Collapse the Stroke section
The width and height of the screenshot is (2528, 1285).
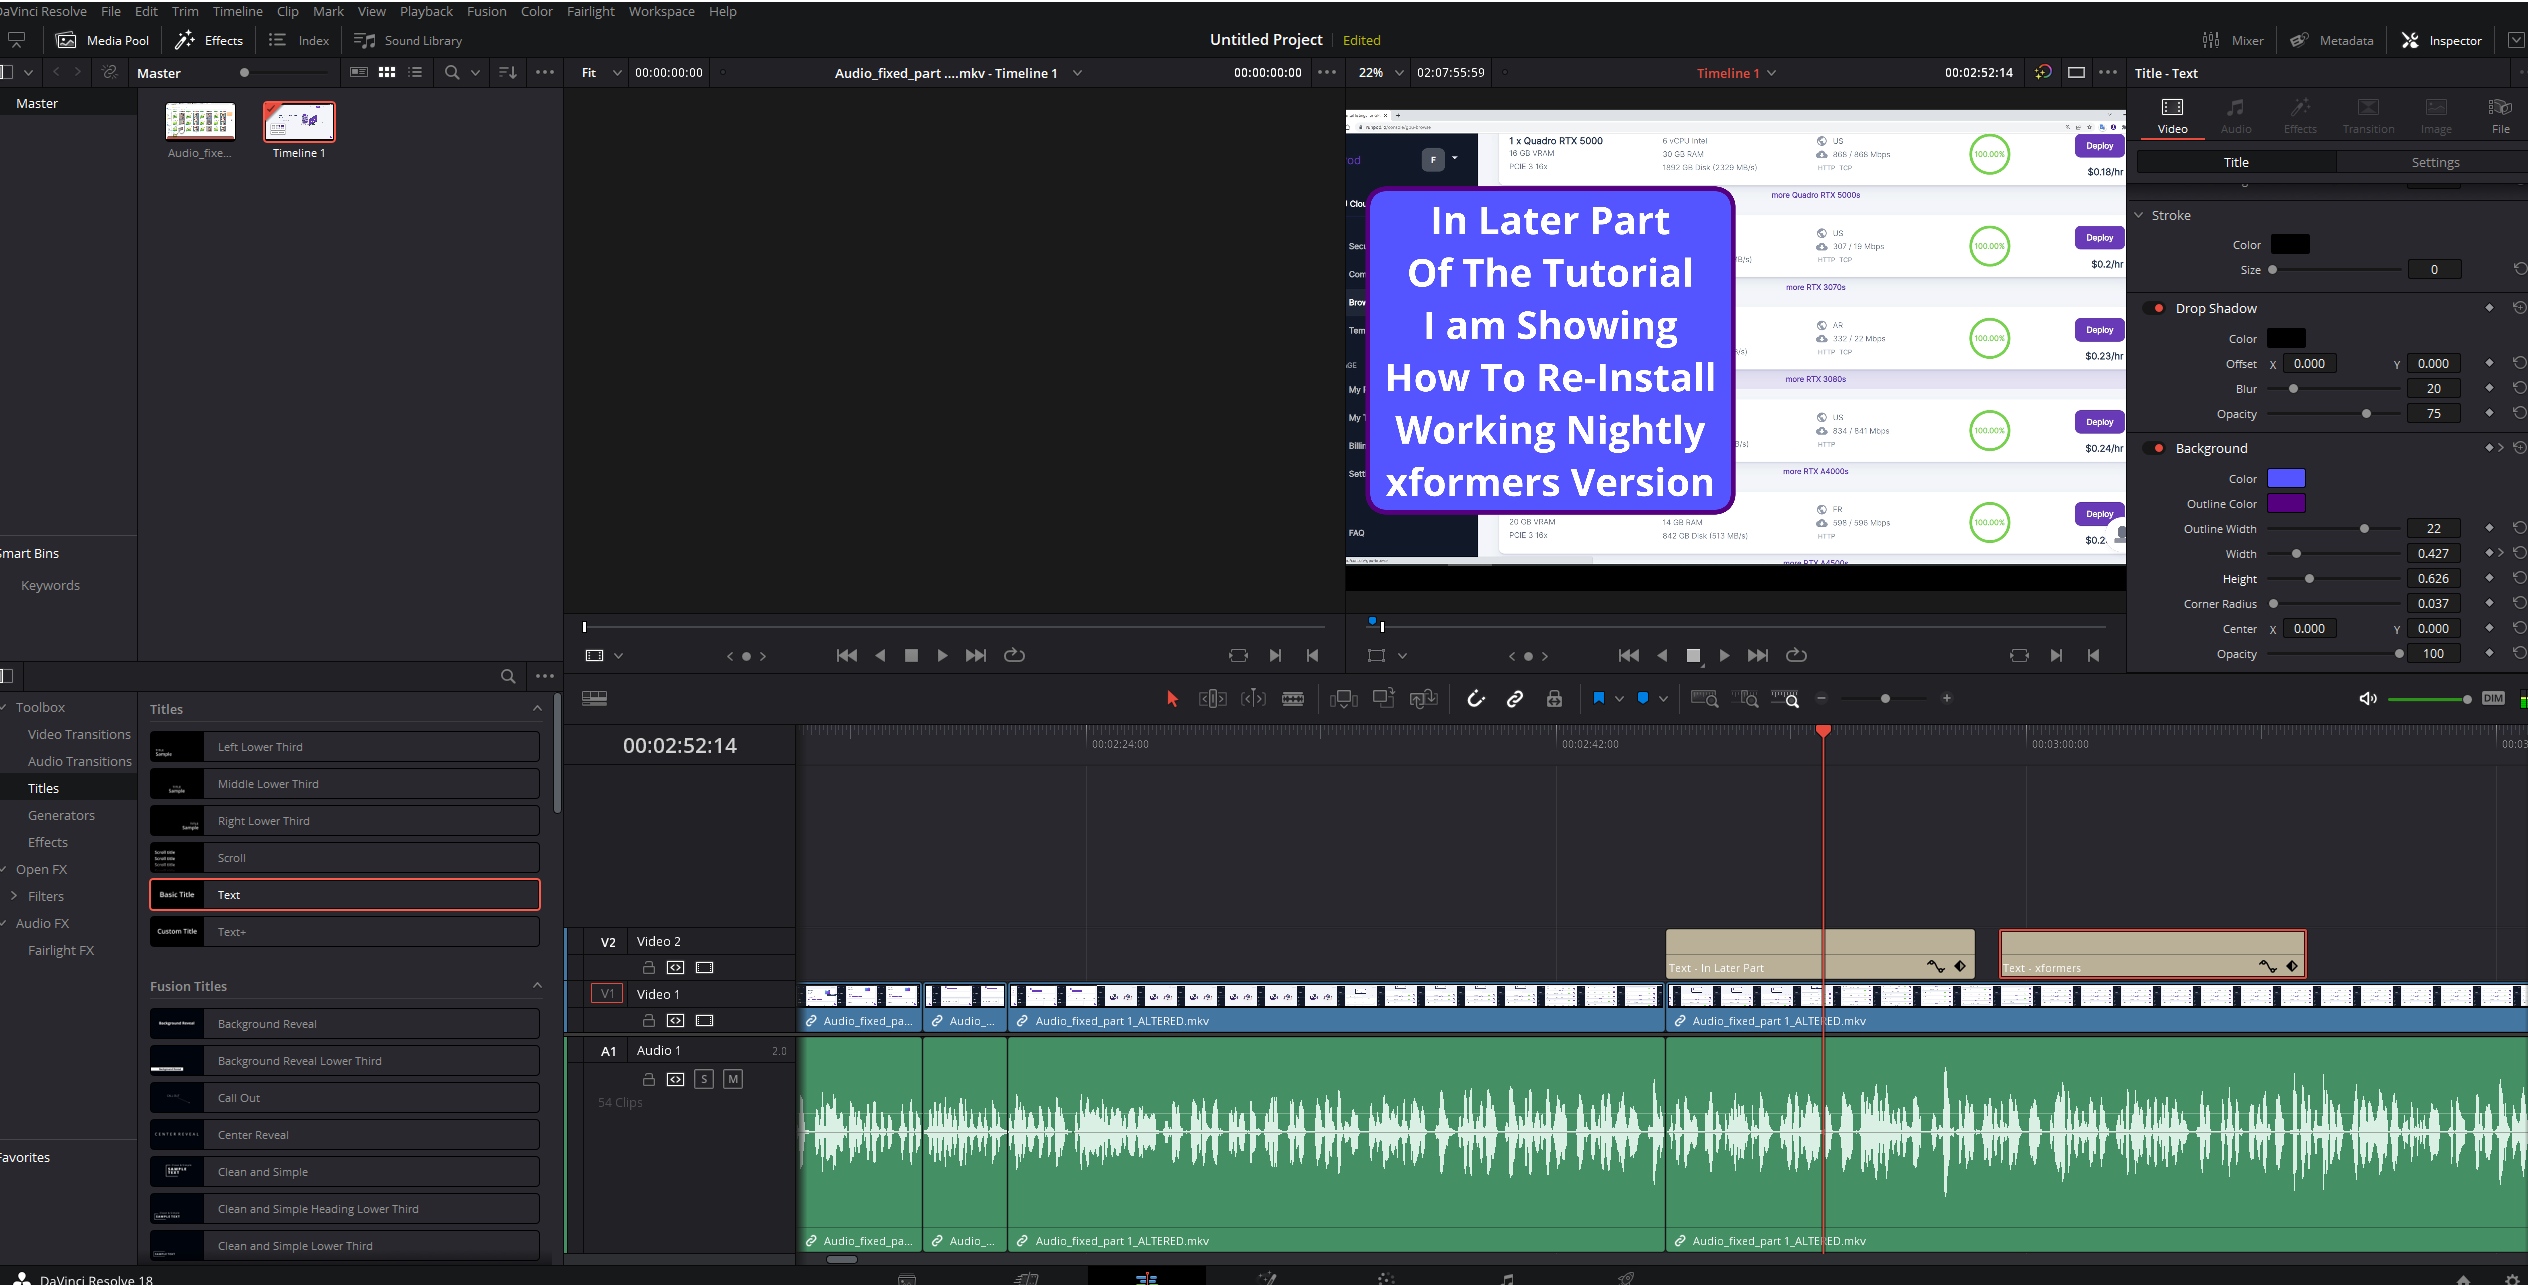click(2139, 215)
